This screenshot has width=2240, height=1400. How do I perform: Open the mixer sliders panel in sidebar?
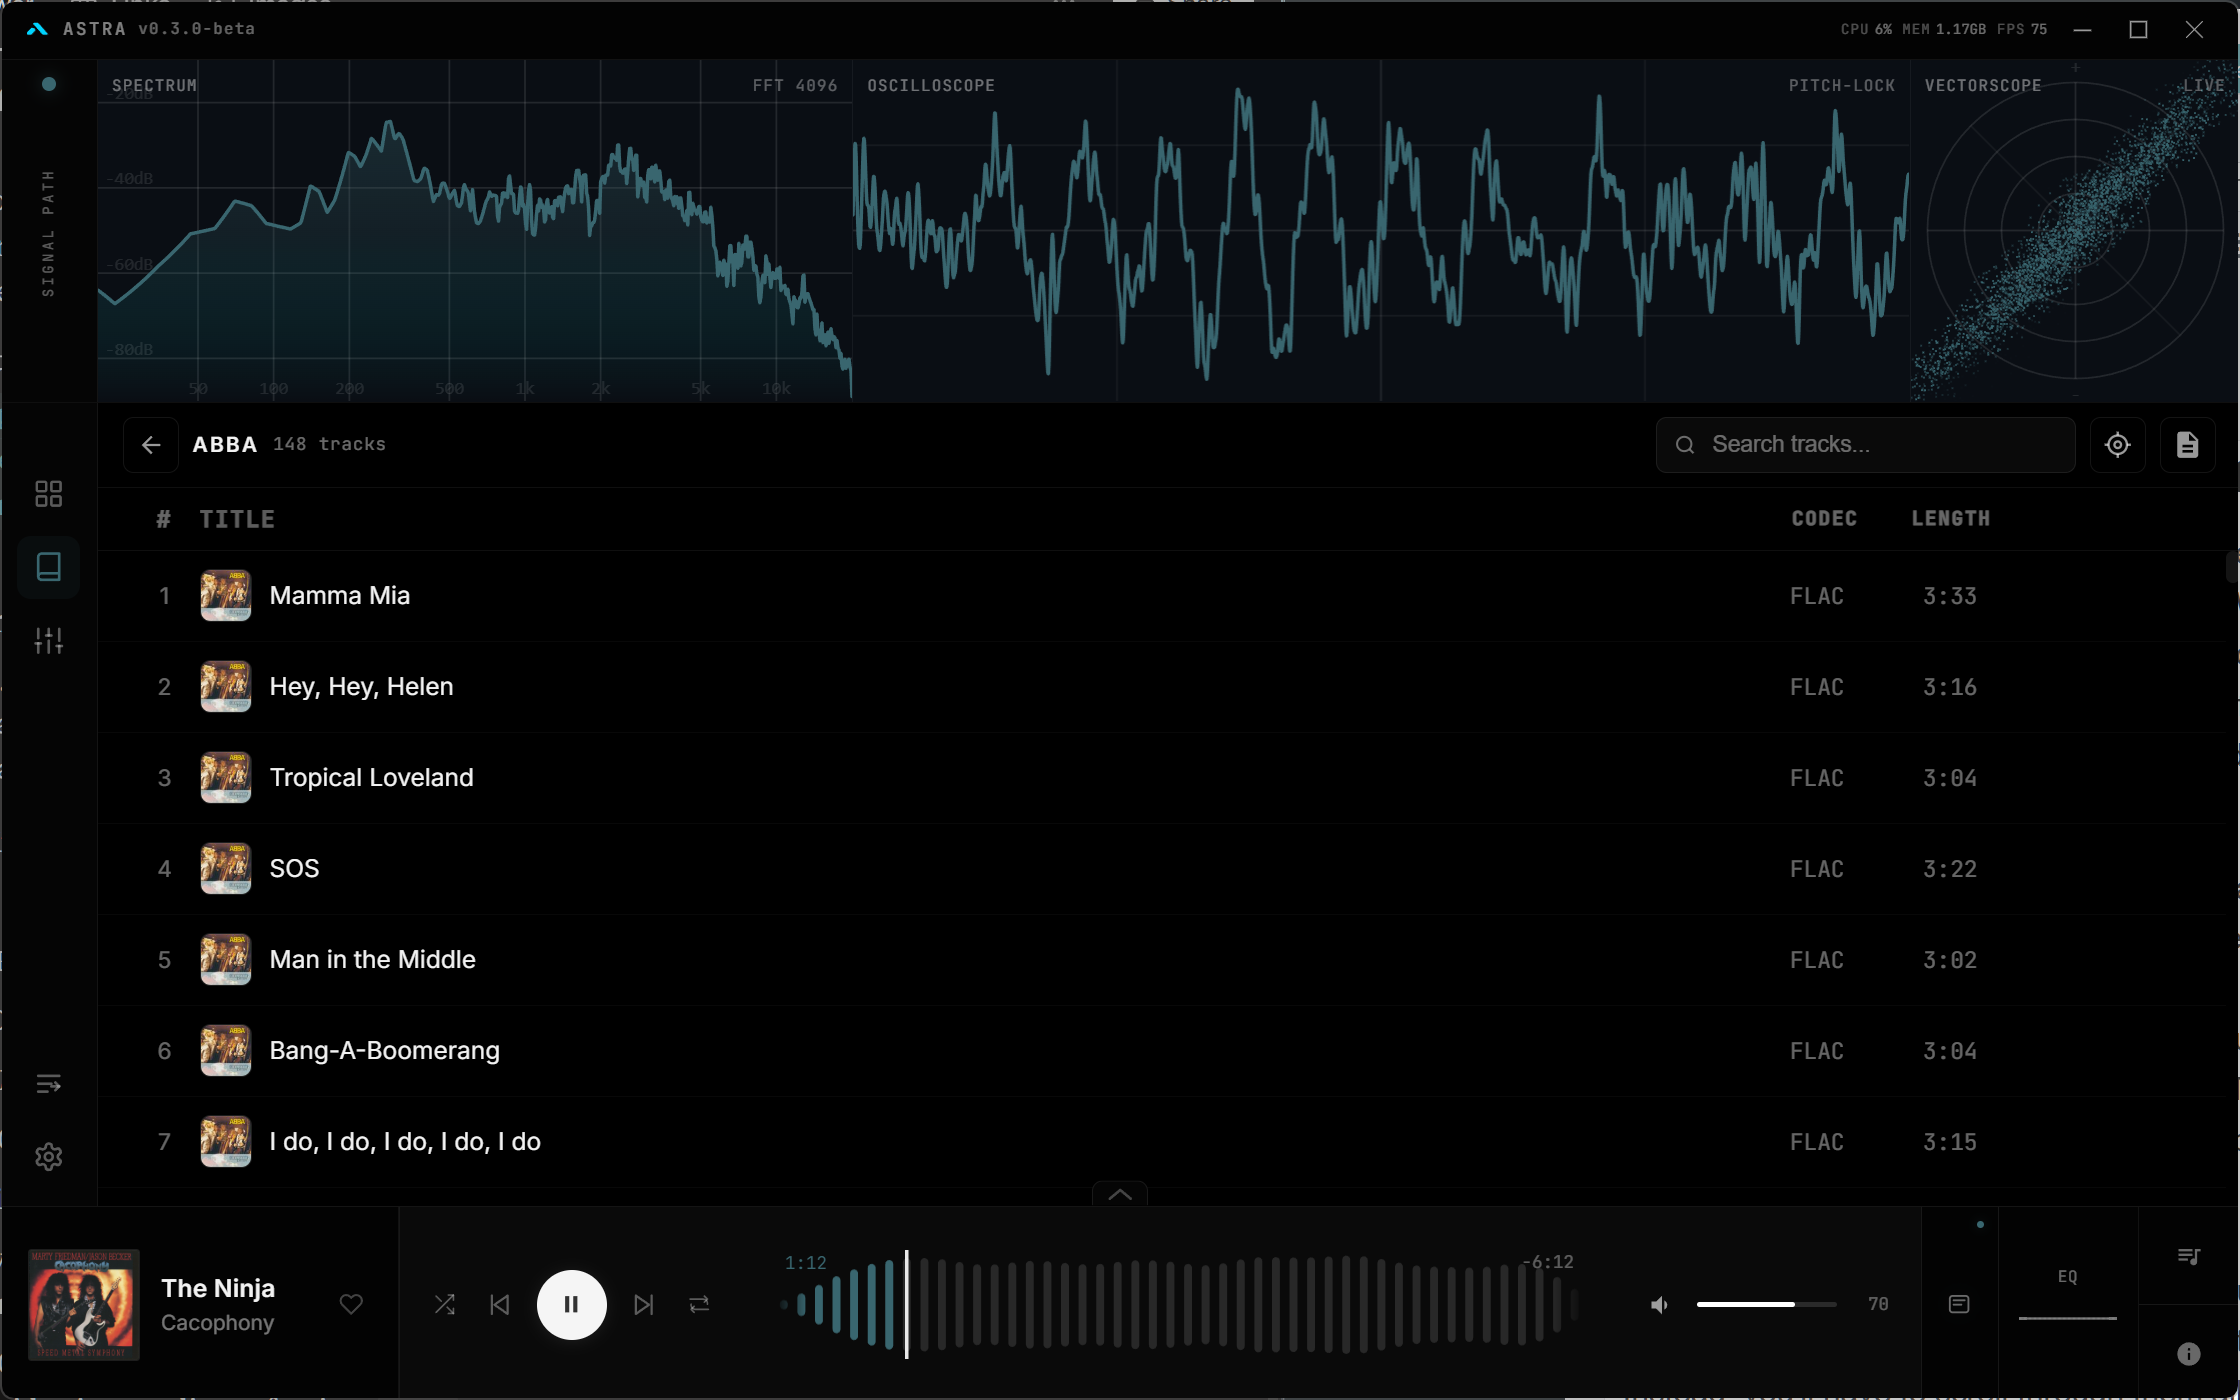(x=48, y=640)
